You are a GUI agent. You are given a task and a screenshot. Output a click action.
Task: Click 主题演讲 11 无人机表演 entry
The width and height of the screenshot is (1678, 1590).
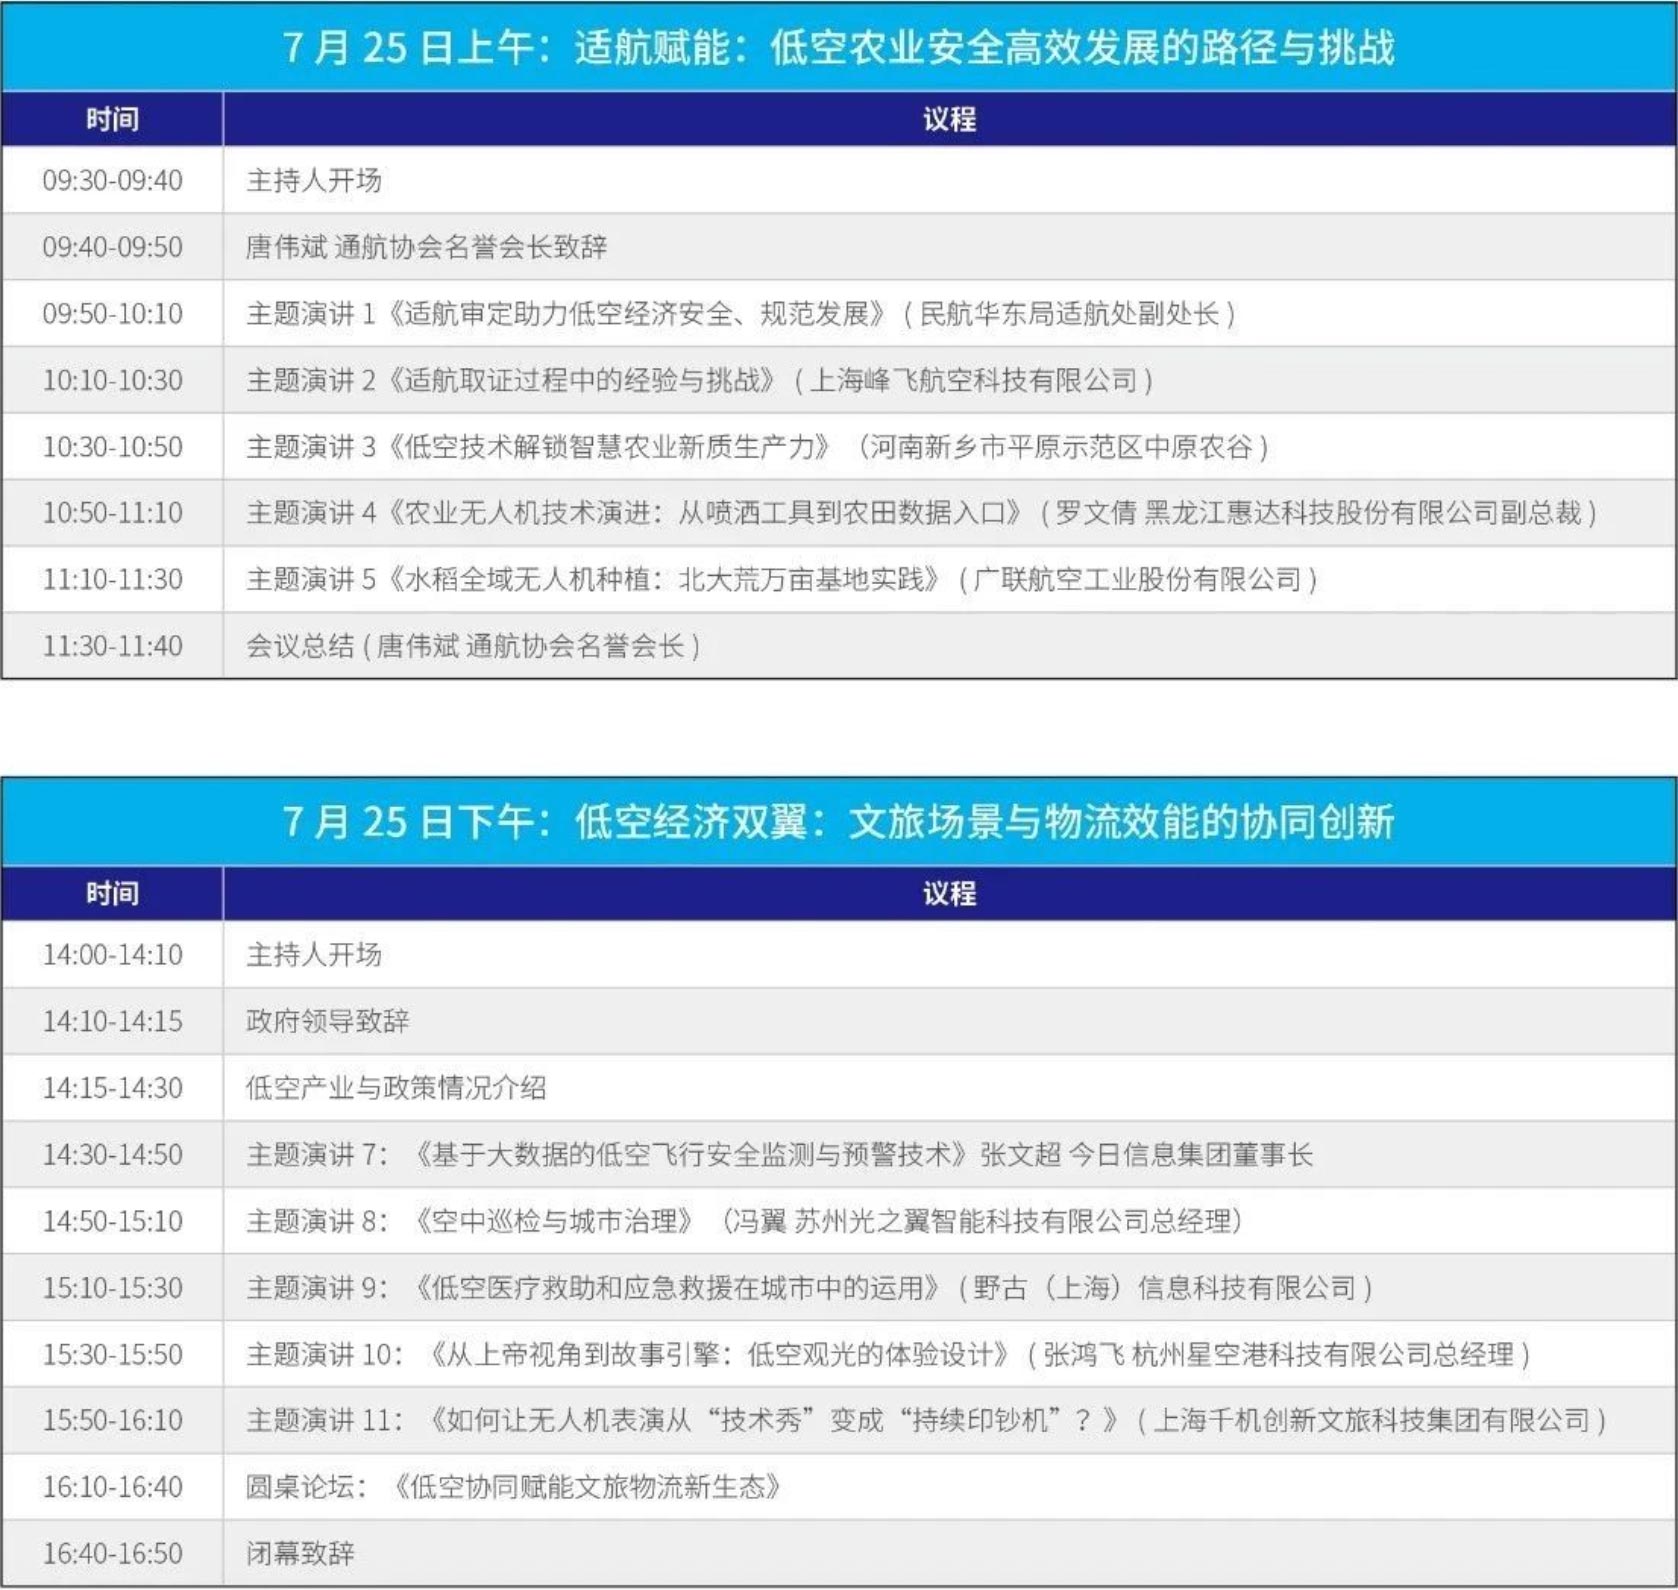pyautogui.click(x=925, y=1420)
